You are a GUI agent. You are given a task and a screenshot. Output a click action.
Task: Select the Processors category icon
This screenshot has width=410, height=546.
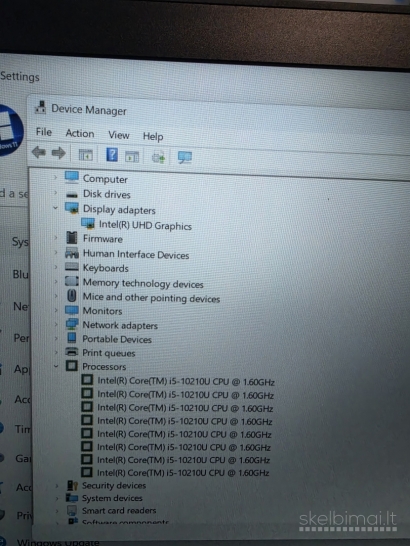[x=71, y=366]
